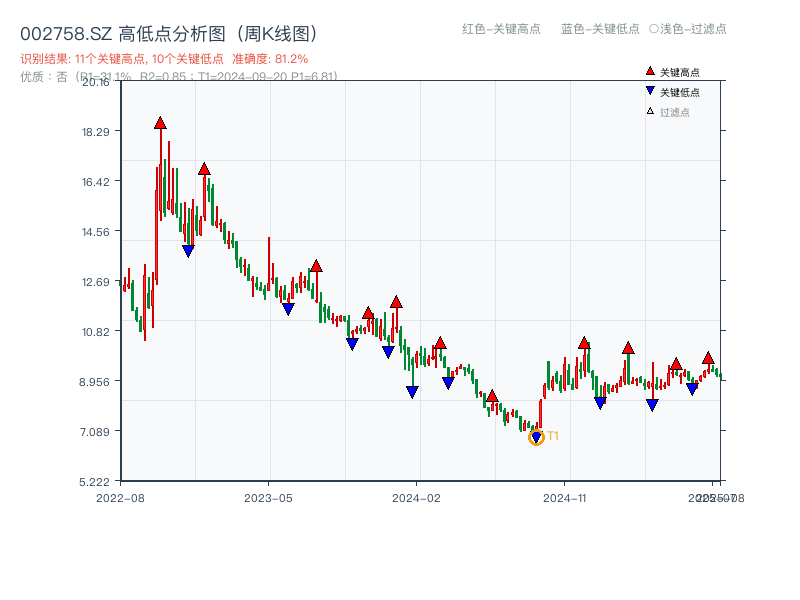The height and width of the screenshot is (600, 800).
Task: Select the blue triangle below the T1 annotation
Action: (536, 436)
